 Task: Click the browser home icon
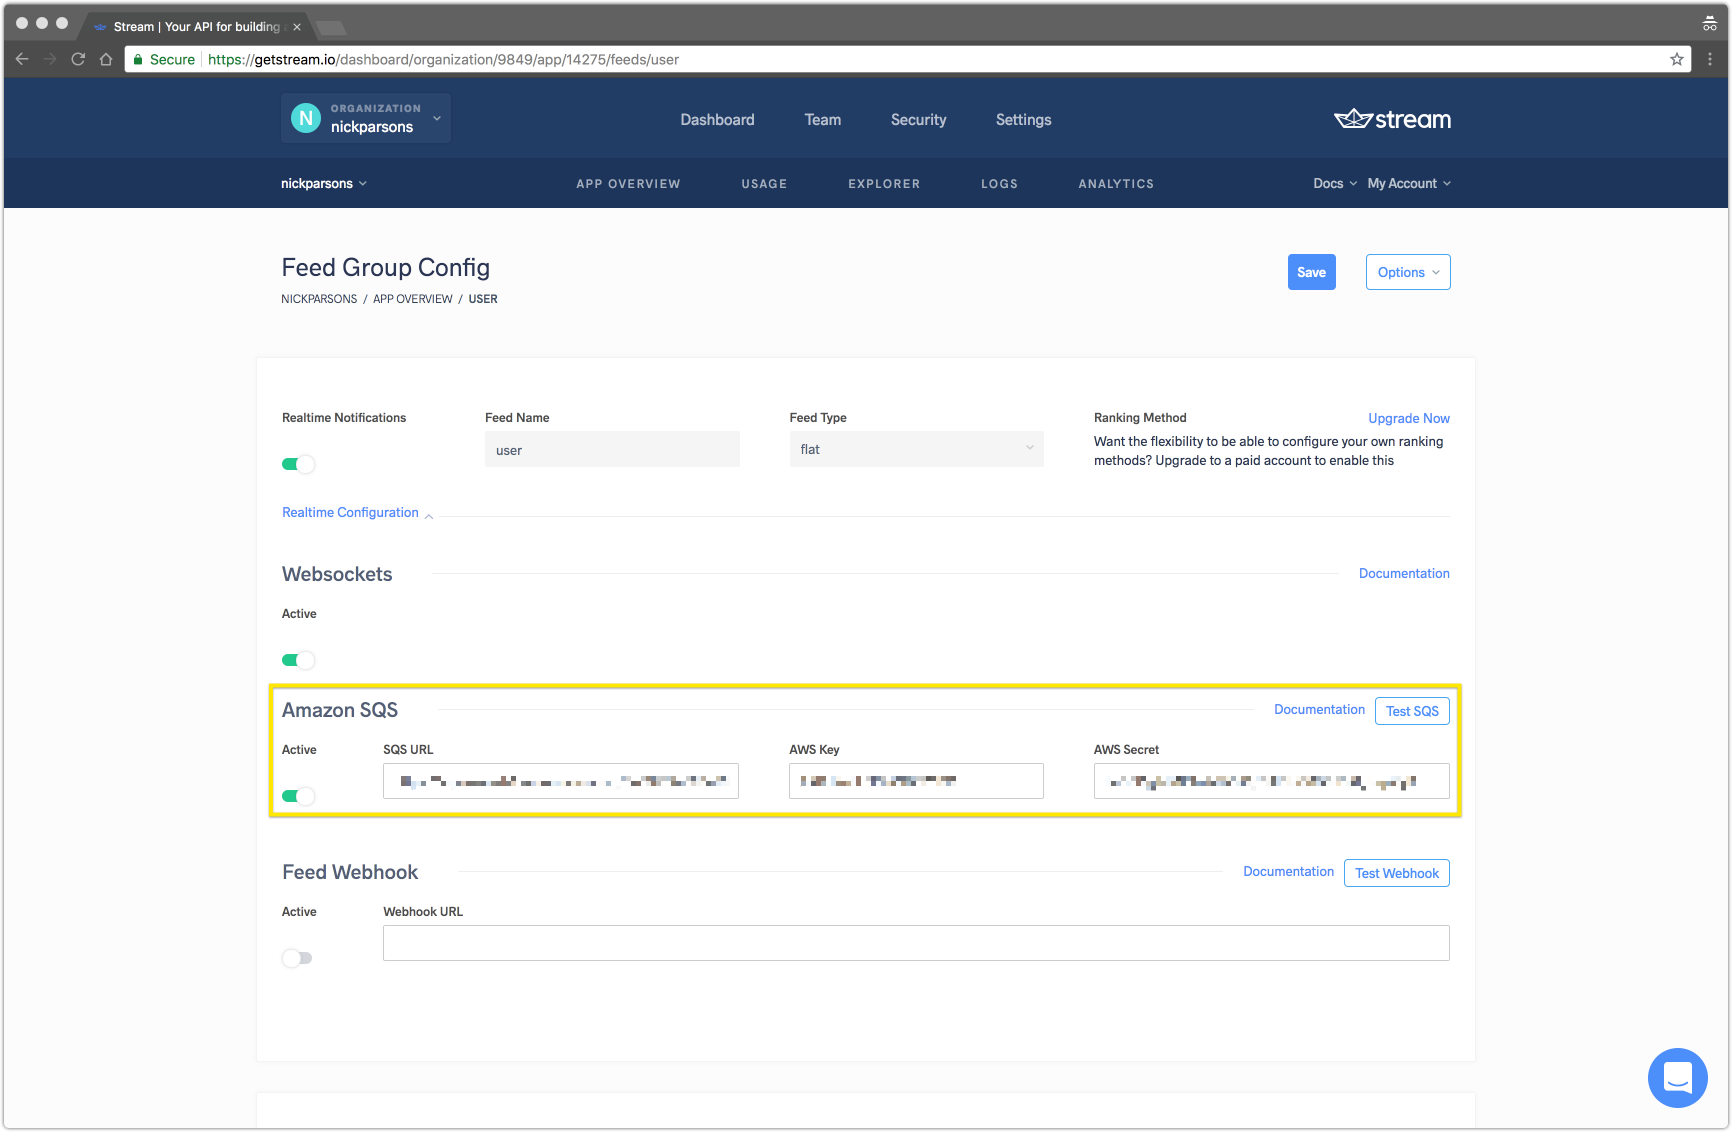coord(106,59)
